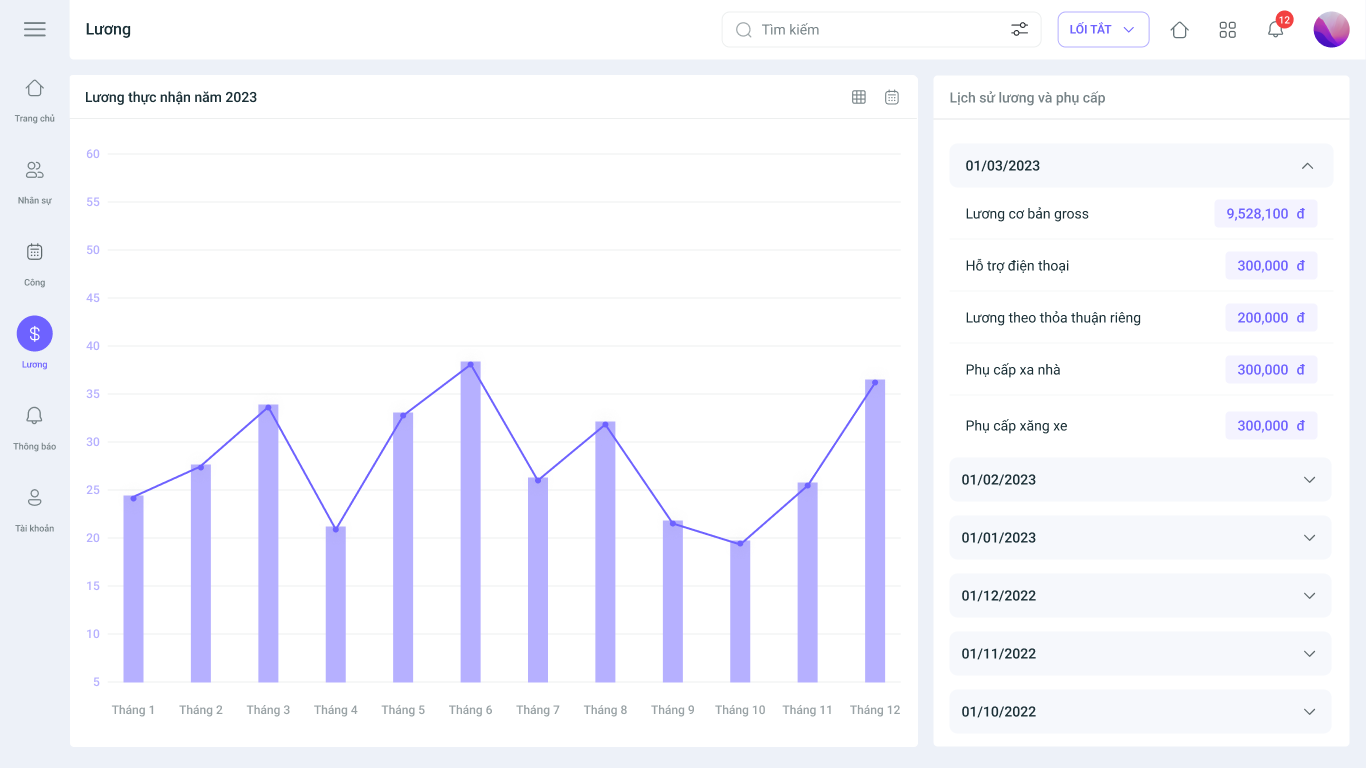The image size is (1366, 768).
Task: Select the Lương dollar icon in sidebar
Action: 35,334
